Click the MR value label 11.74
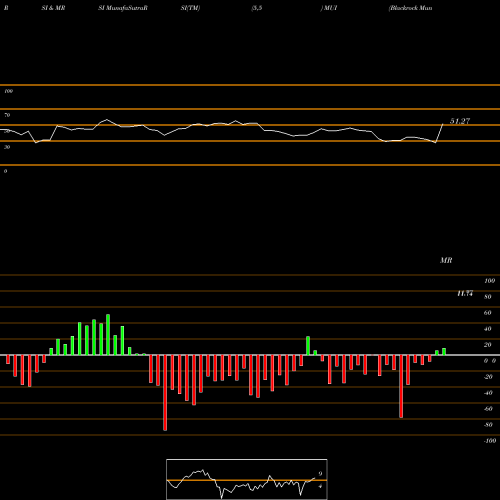 pyautogui.click(x=465, y=293)
